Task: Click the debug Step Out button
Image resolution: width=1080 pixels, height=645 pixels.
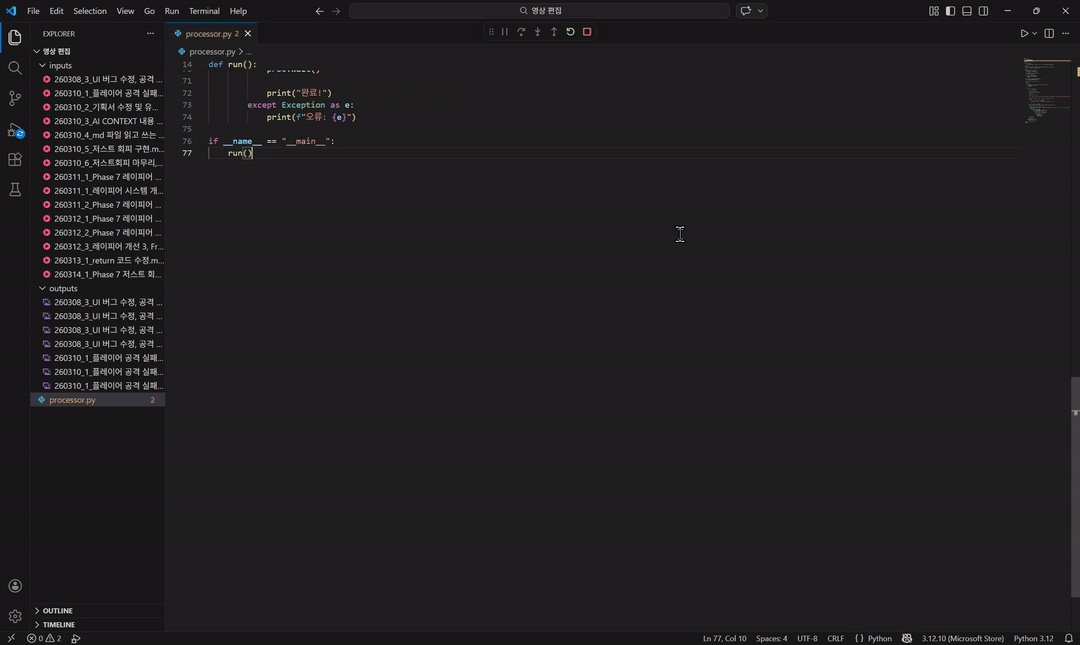Action: coord(554,32)
